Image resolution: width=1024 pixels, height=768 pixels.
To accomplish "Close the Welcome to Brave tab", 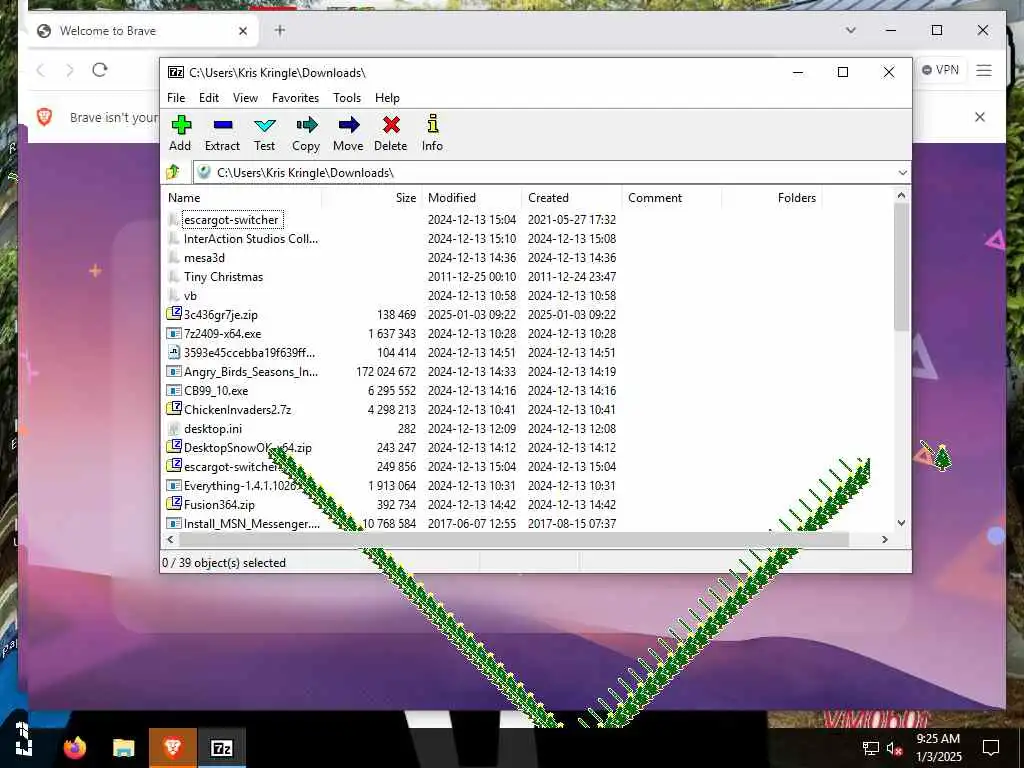I will point(243,31).
